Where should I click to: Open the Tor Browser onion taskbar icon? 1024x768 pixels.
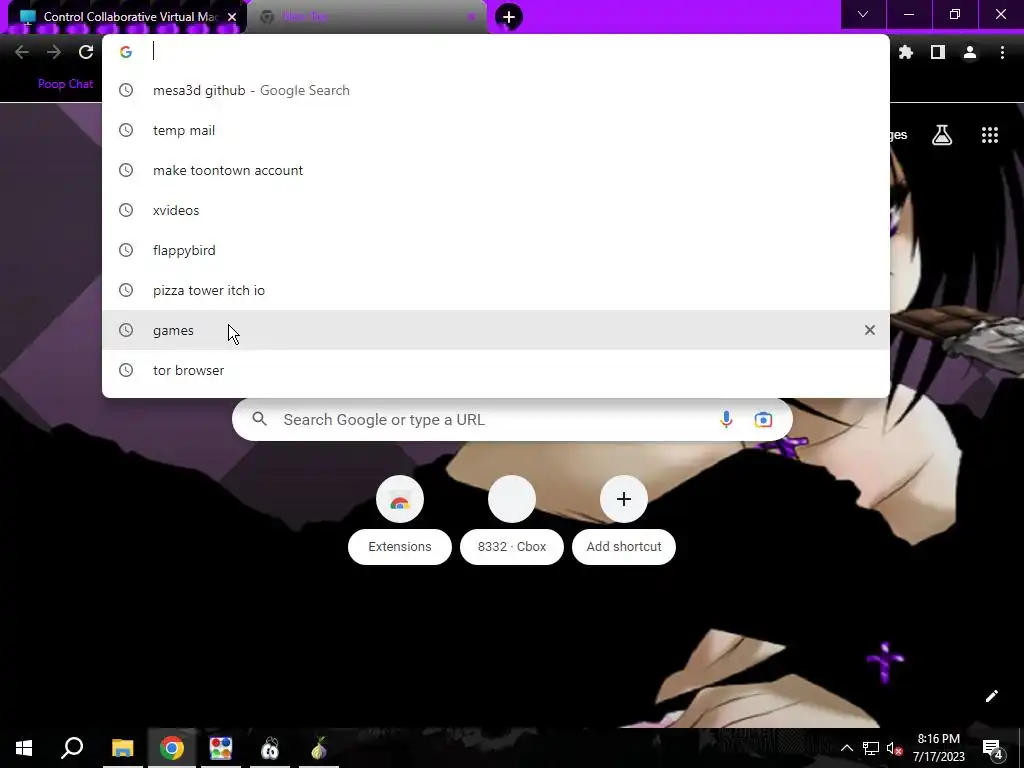click(319, 748)
